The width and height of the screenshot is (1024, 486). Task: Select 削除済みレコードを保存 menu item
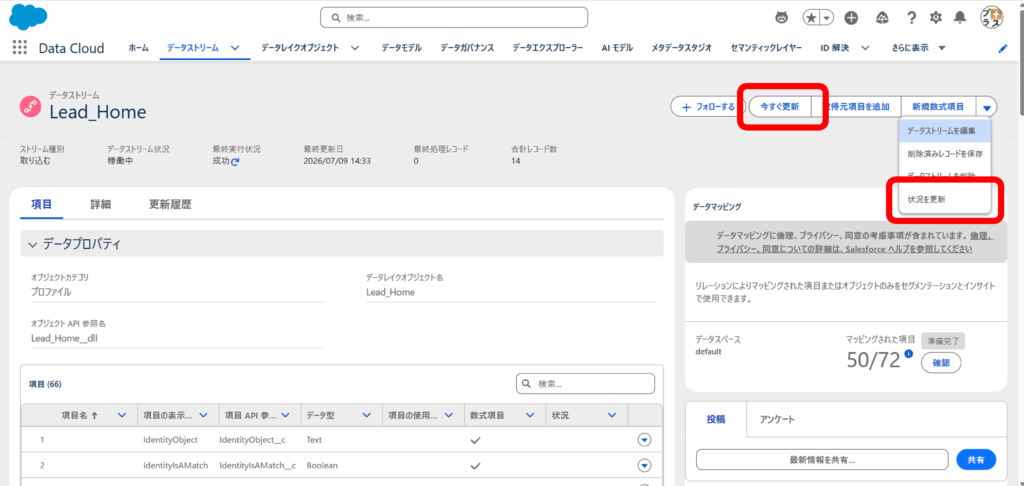(x=944, y=154)
